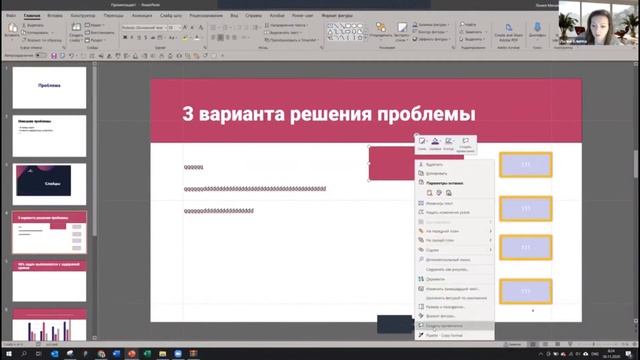Open the font size dropdown
Screen dimensions: 640x360
[174, 27]
